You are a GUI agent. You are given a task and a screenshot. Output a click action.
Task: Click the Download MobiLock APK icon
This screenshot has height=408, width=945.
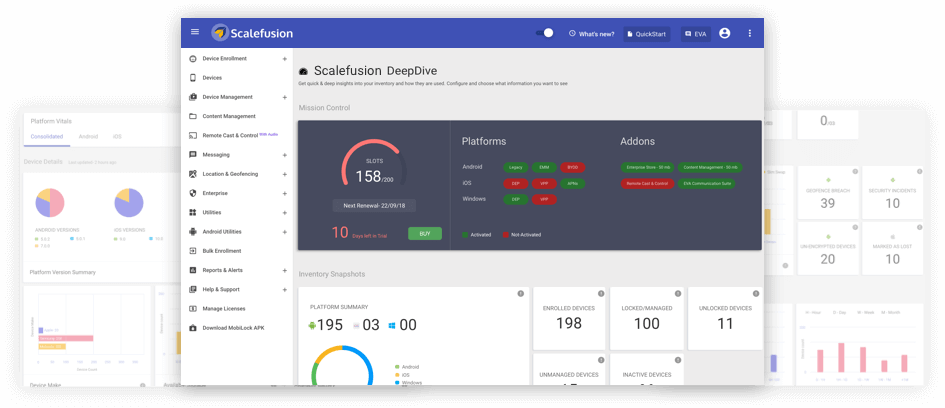point(193,328)
